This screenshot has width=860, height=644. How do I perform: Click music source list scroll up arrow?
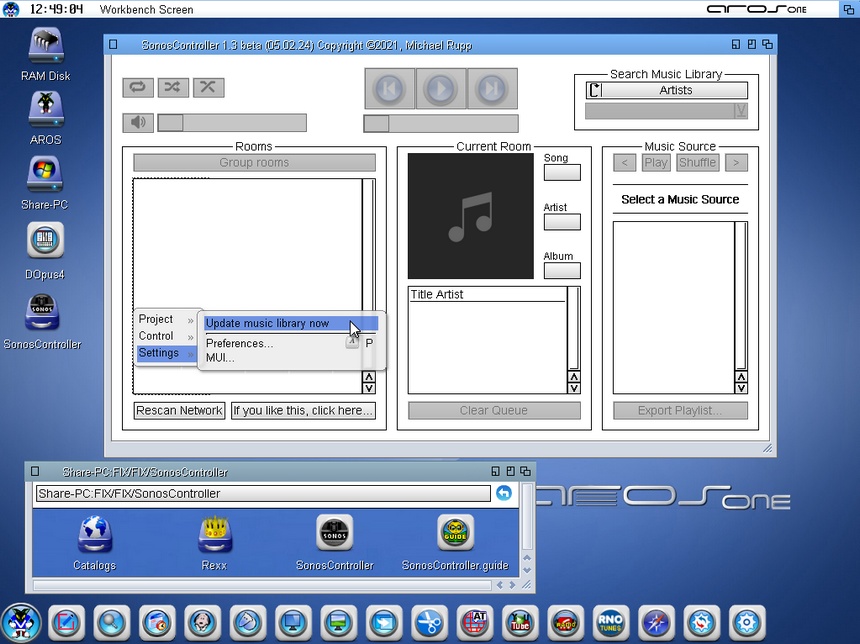point(741,377)
